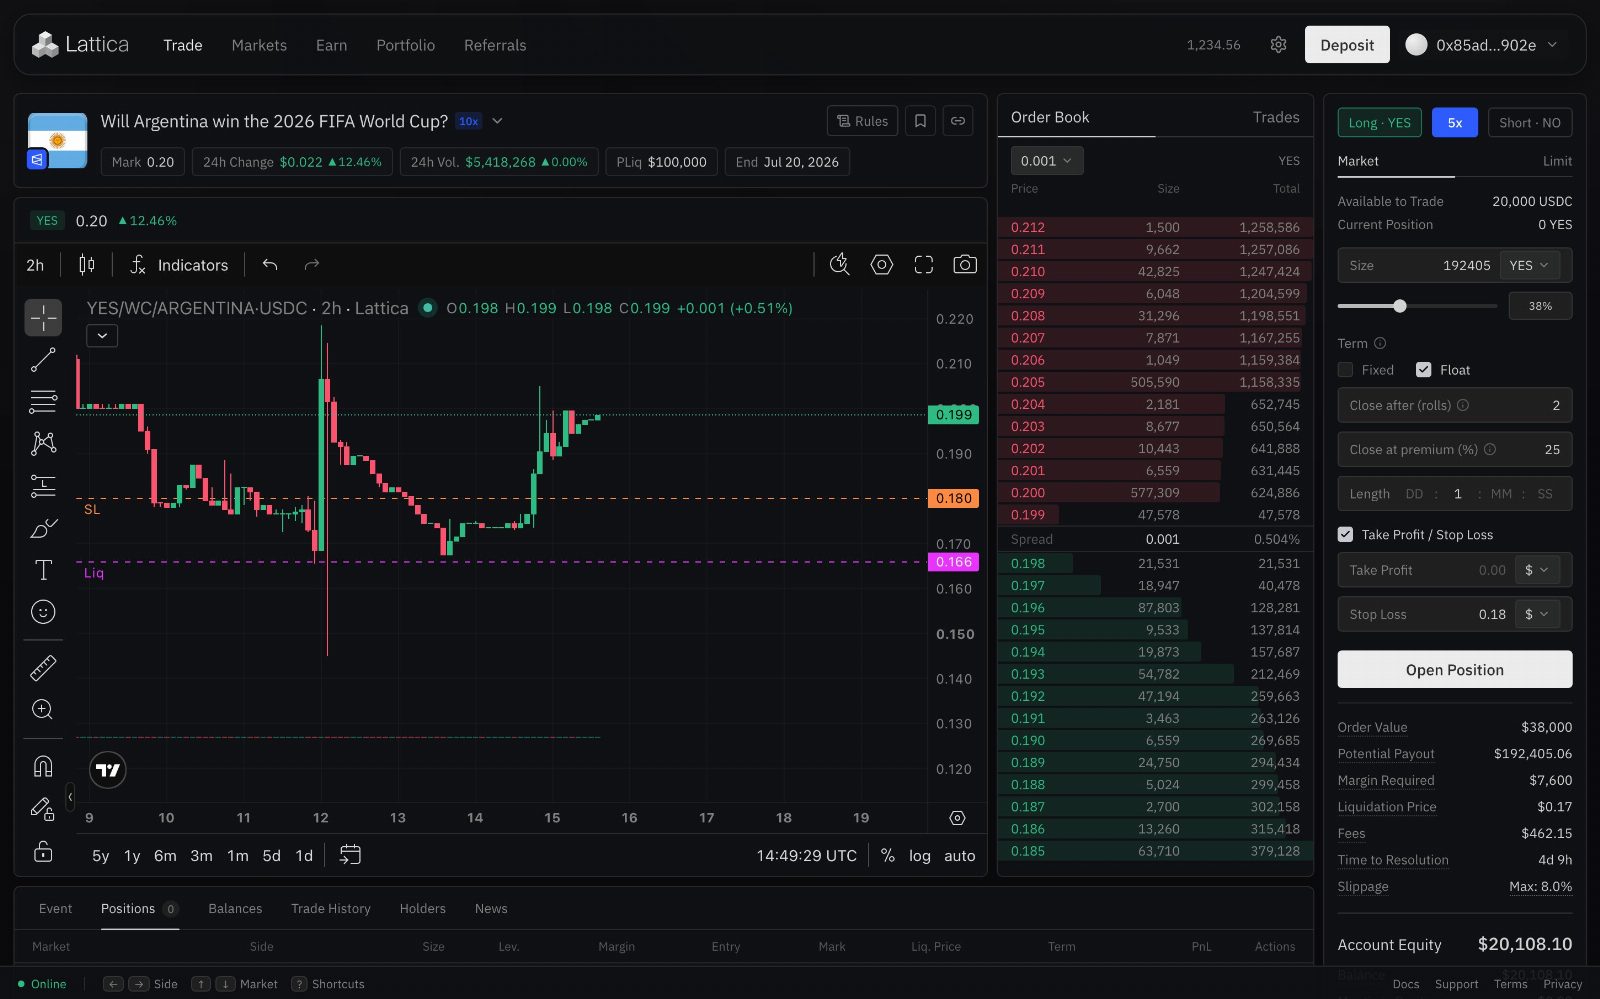This screenshot has height=999, width=1600.
Task: Switch to the Trades tab
Action: 1276,117
